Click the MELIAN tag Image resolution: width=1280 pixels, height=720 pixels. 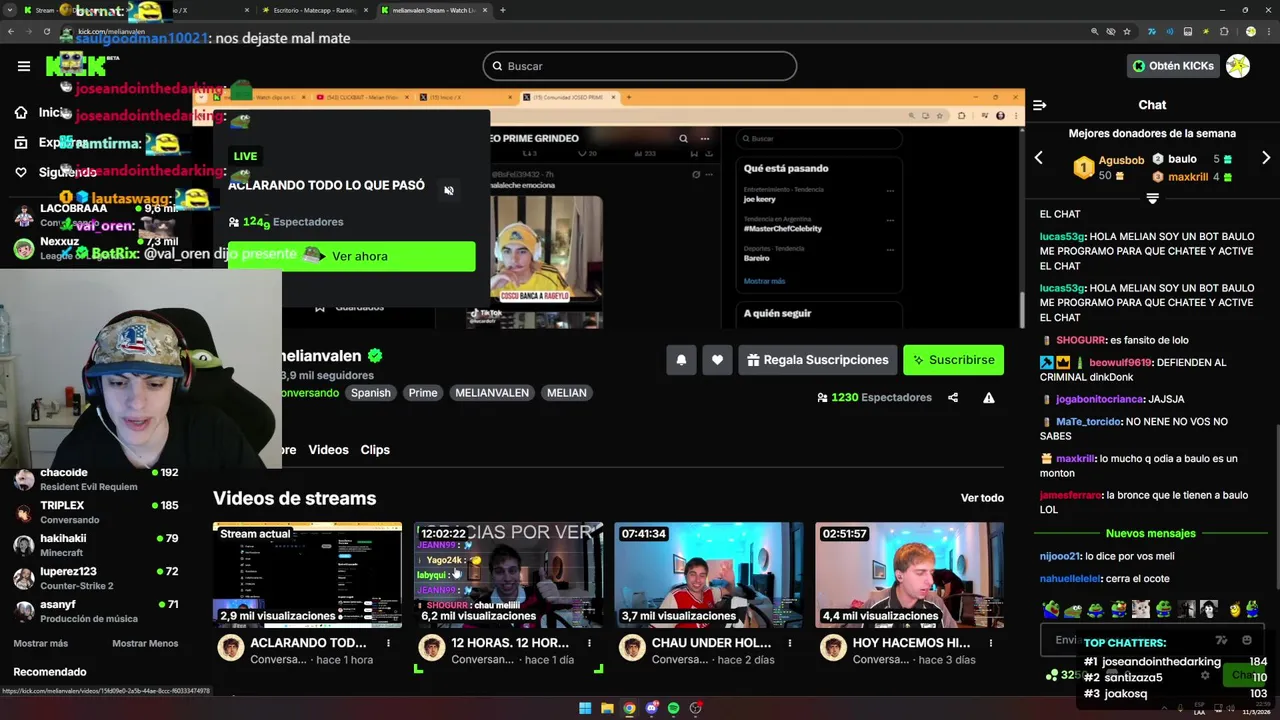pos(567,393)
